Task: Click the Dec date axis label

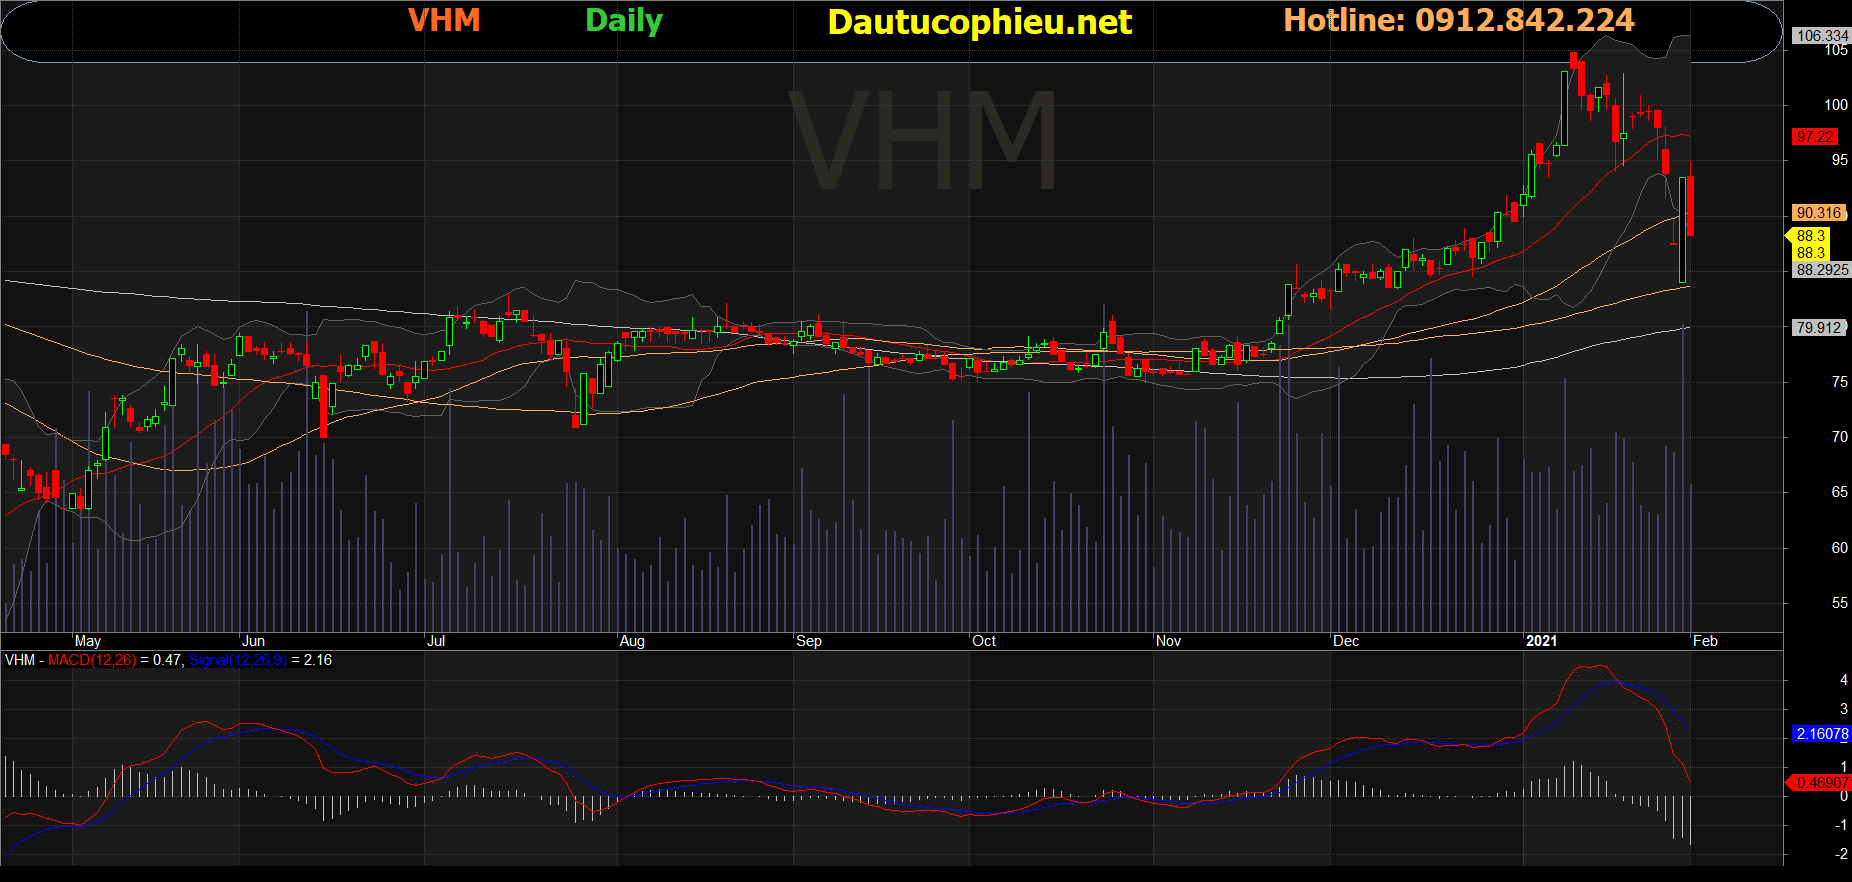Action: (1346, 641)
